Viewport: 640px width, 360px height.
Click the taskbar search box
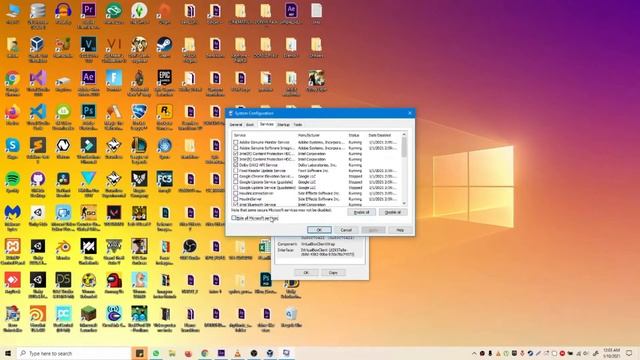coord(73,353)
